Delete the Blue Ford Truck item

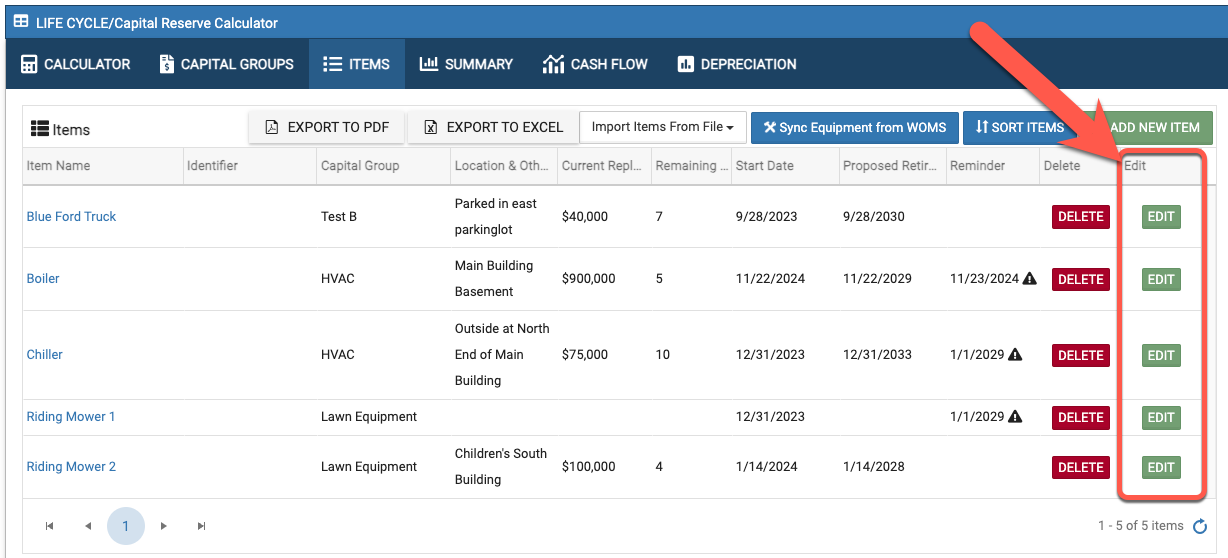[x=1080, y=217]
